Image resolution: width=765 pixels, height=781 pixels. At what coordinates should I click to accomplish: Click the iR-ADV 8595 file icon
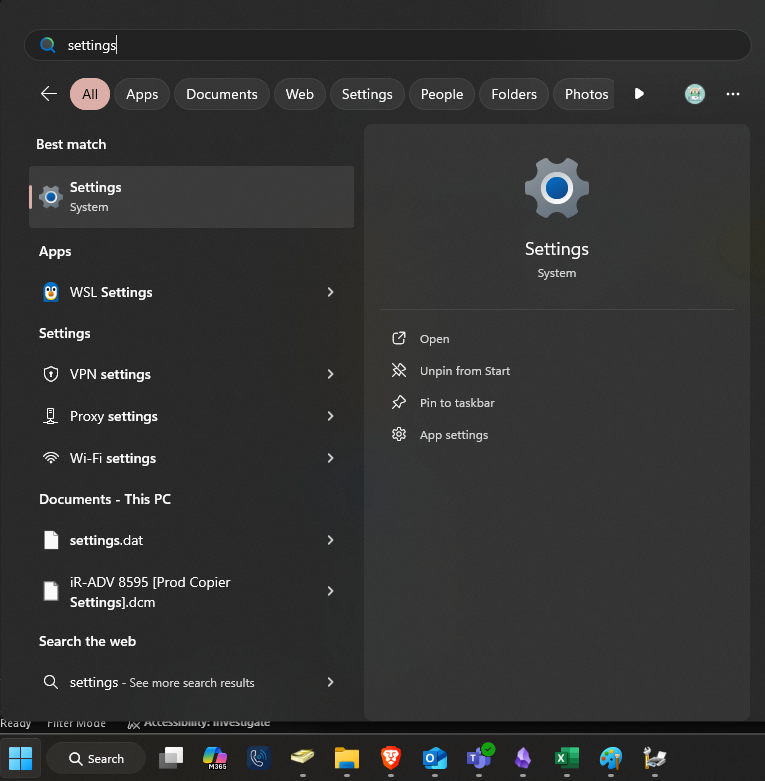pos(51,591)
